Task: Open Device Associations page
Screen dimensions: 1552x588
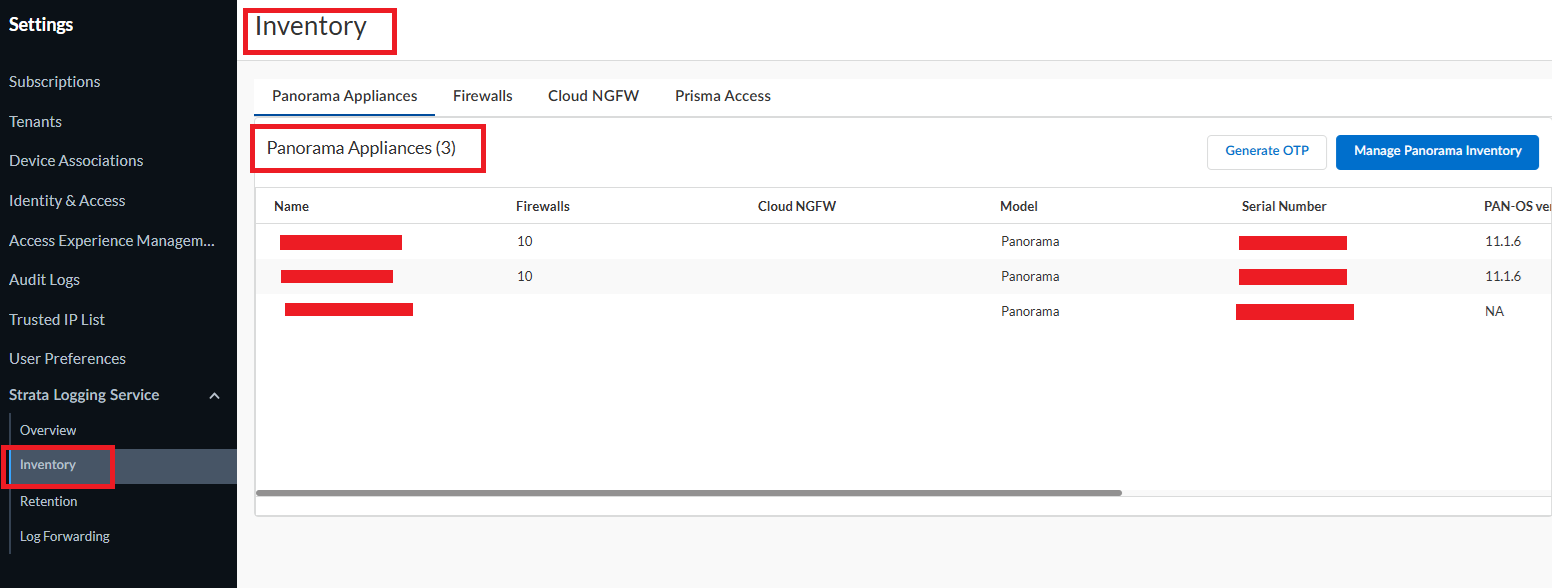Action: (x=76, y=161)
